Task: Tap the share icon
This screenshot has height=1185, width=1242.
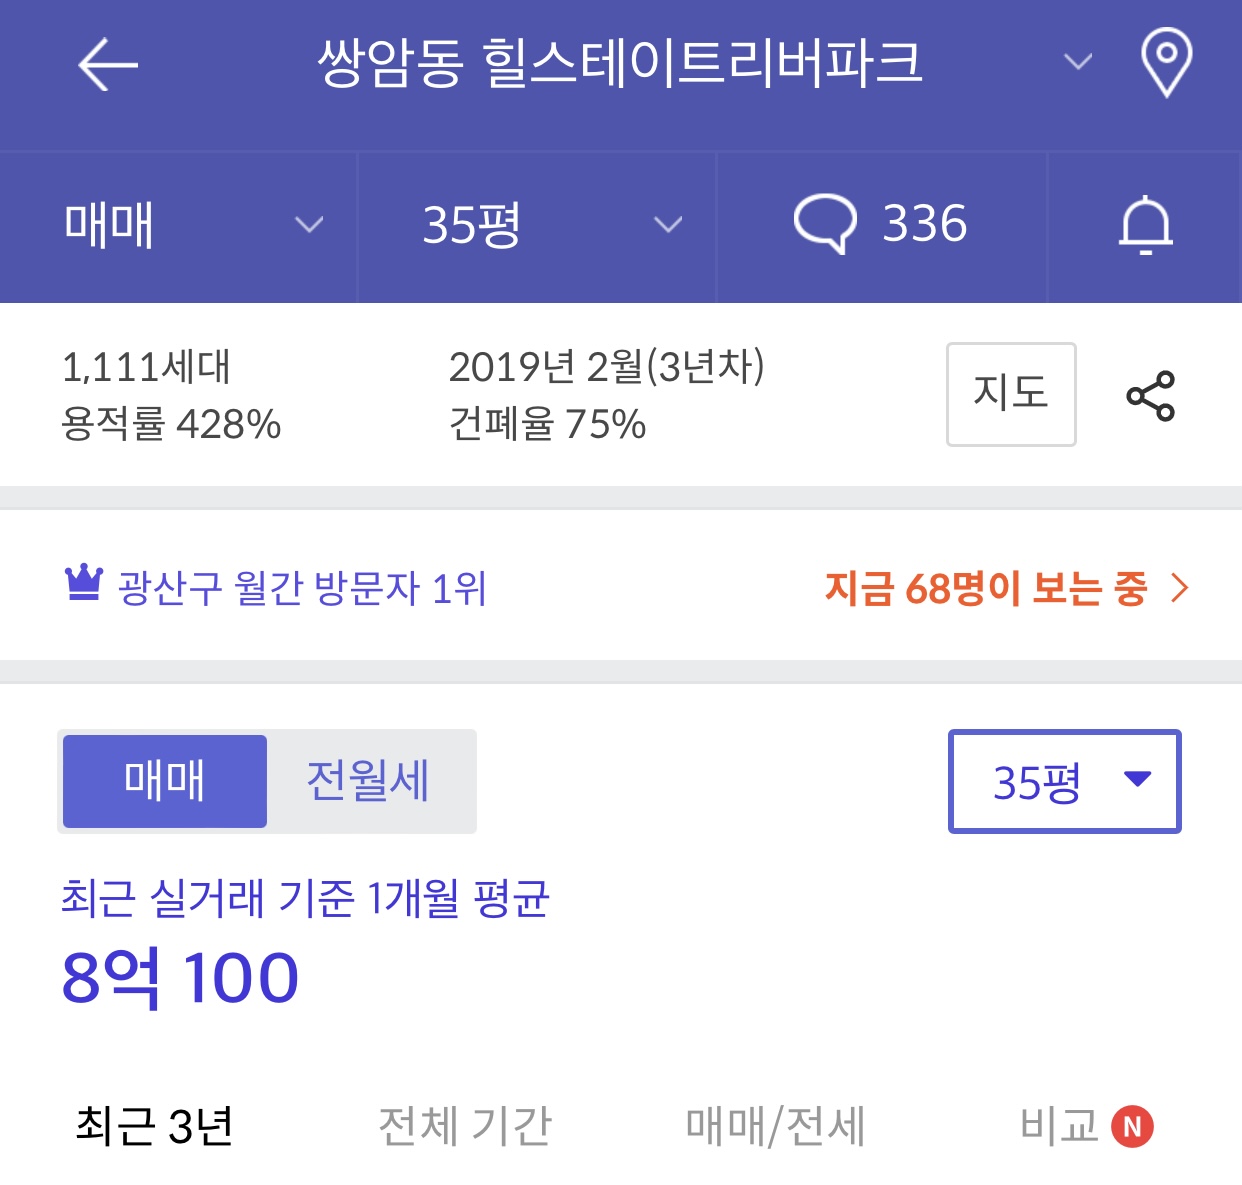Action: tap(1150, 396)
